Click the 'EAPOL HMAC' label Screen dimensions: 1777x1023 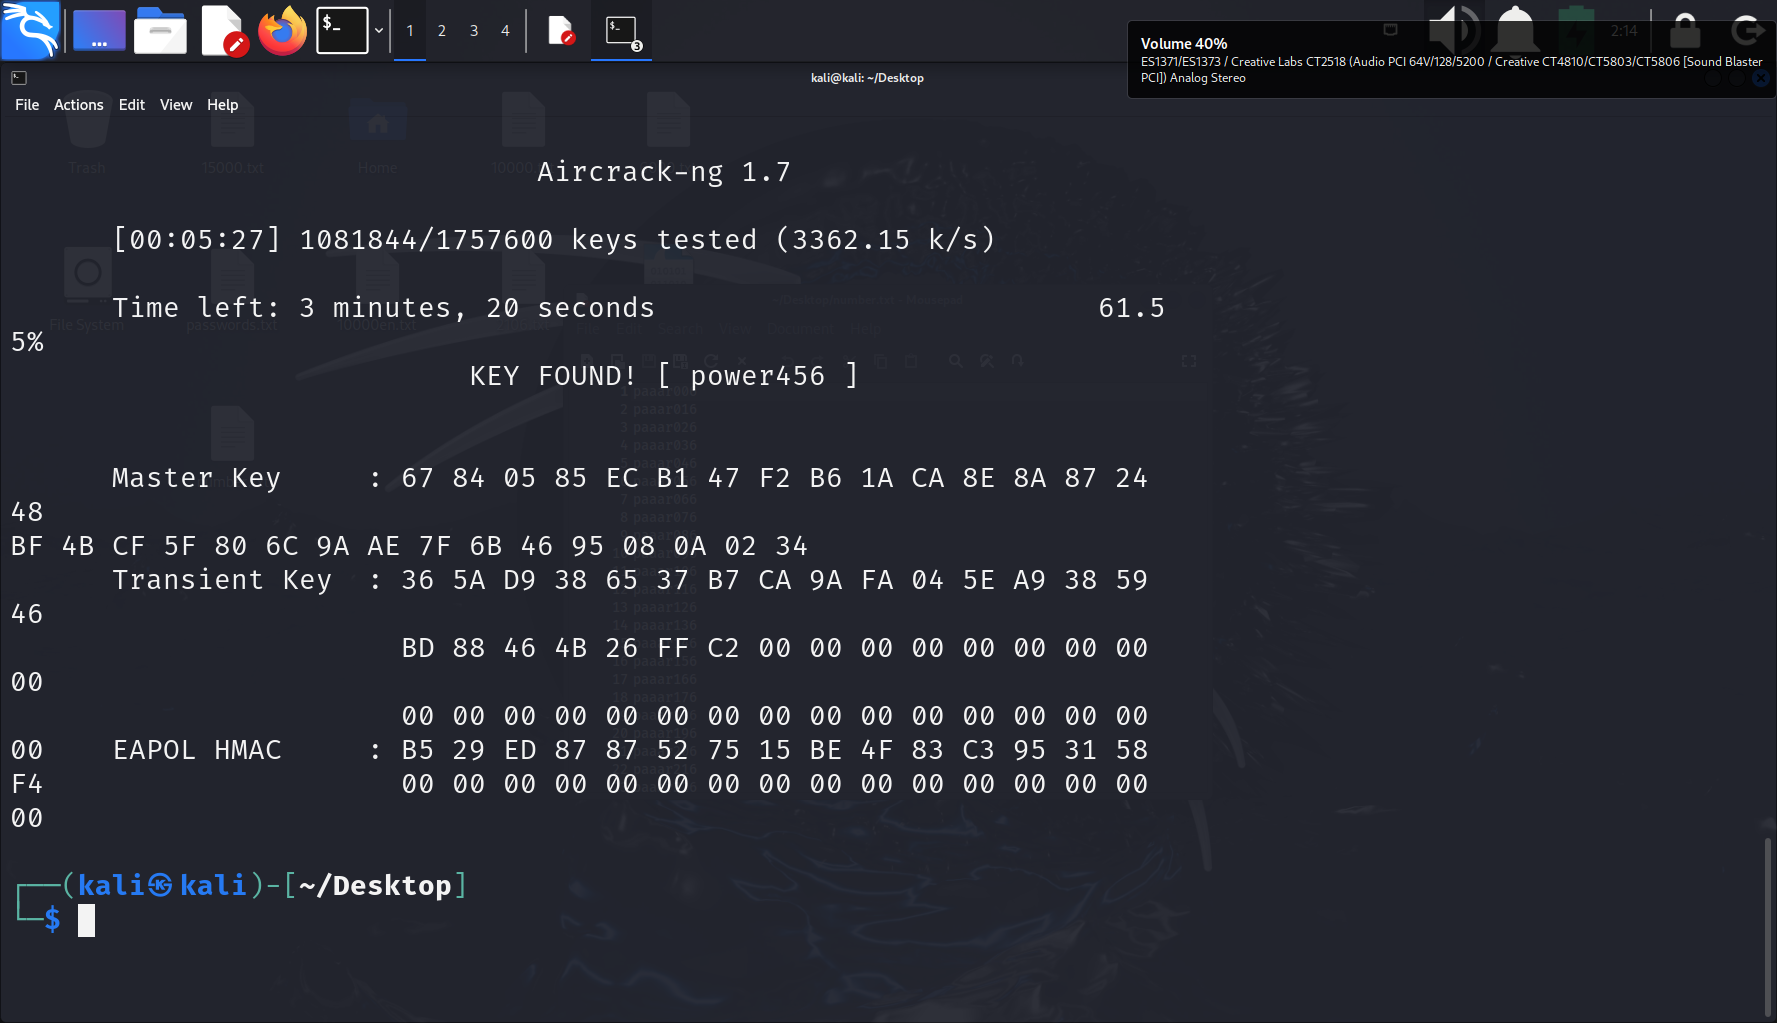point(197,750)
